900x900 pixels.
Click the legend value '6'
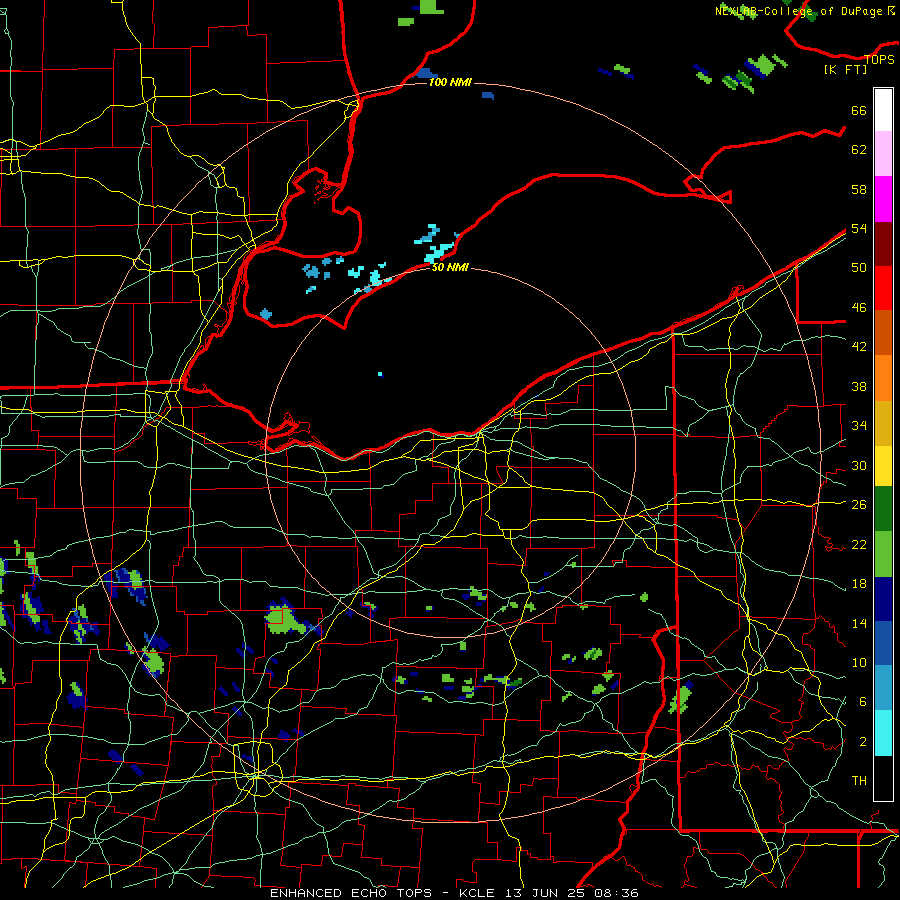(x=862, y=701)
